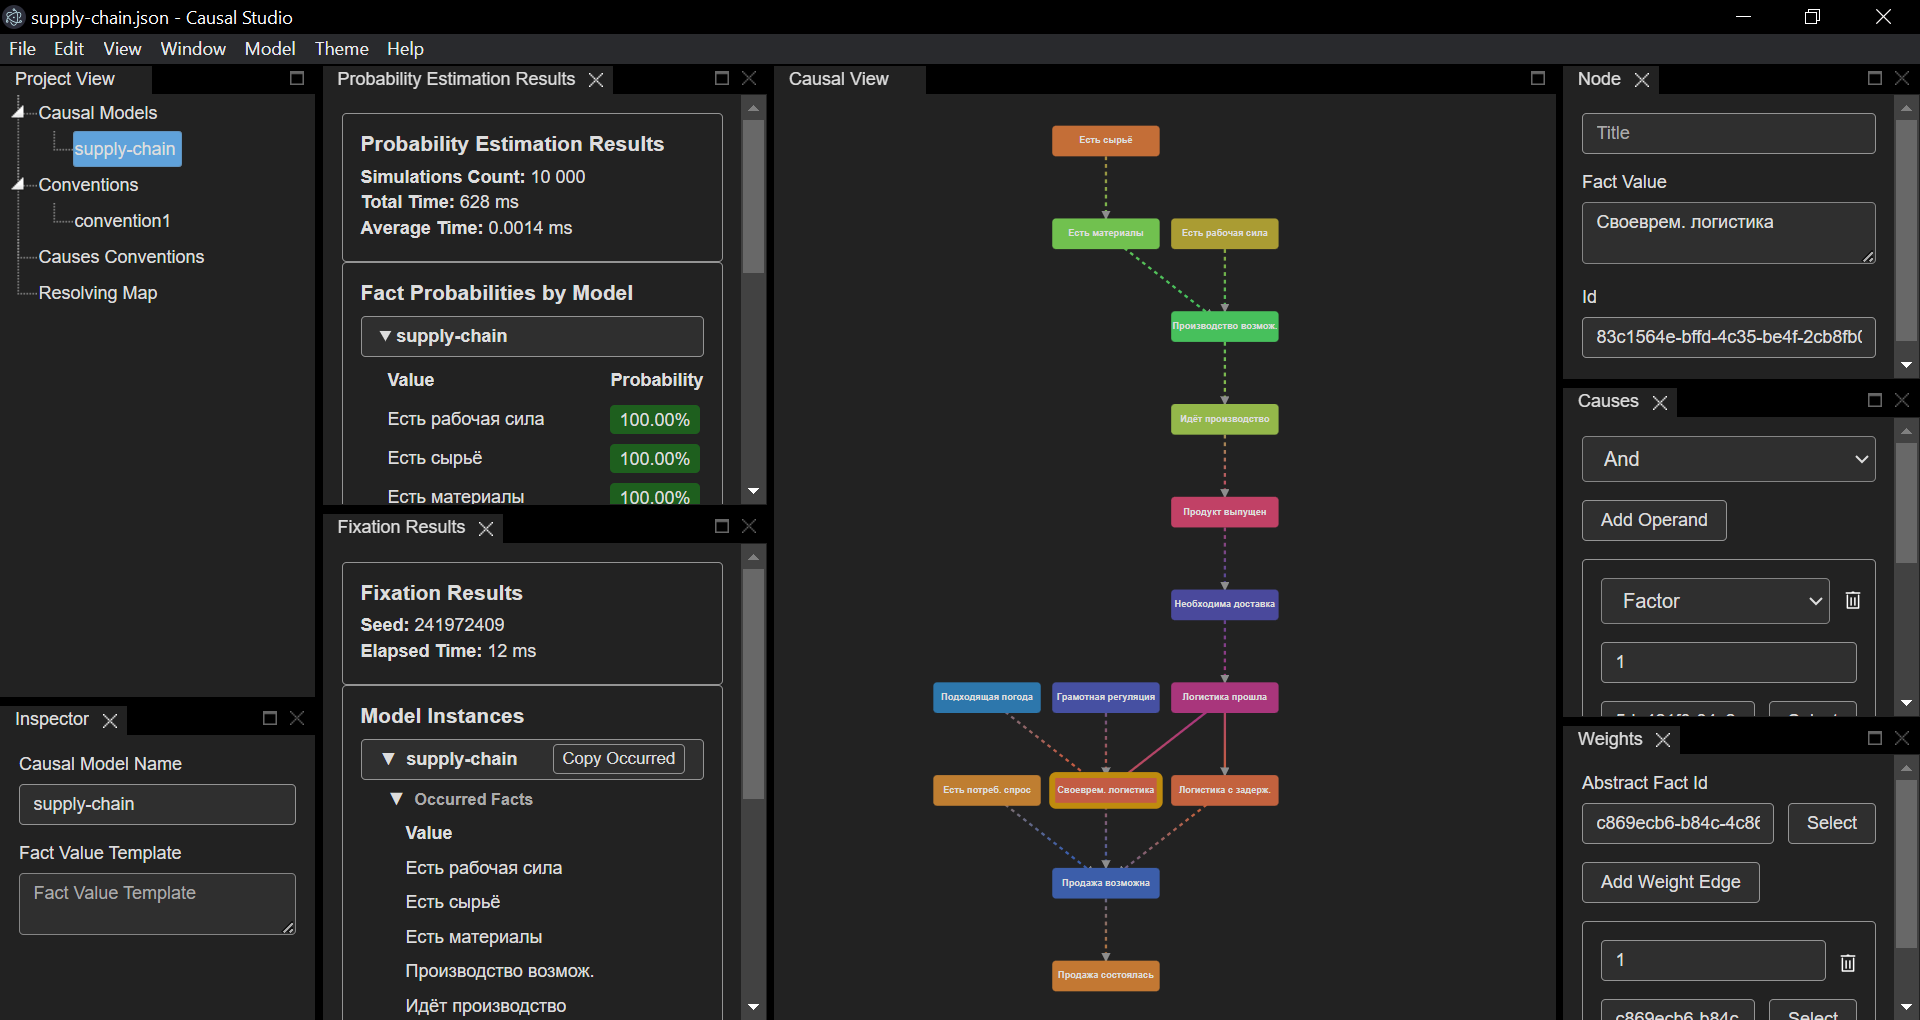This screenshot has height=1020, width=1920.
Task: Open the Theme menu
Action: pyautogui.click(x=341, y=49)
